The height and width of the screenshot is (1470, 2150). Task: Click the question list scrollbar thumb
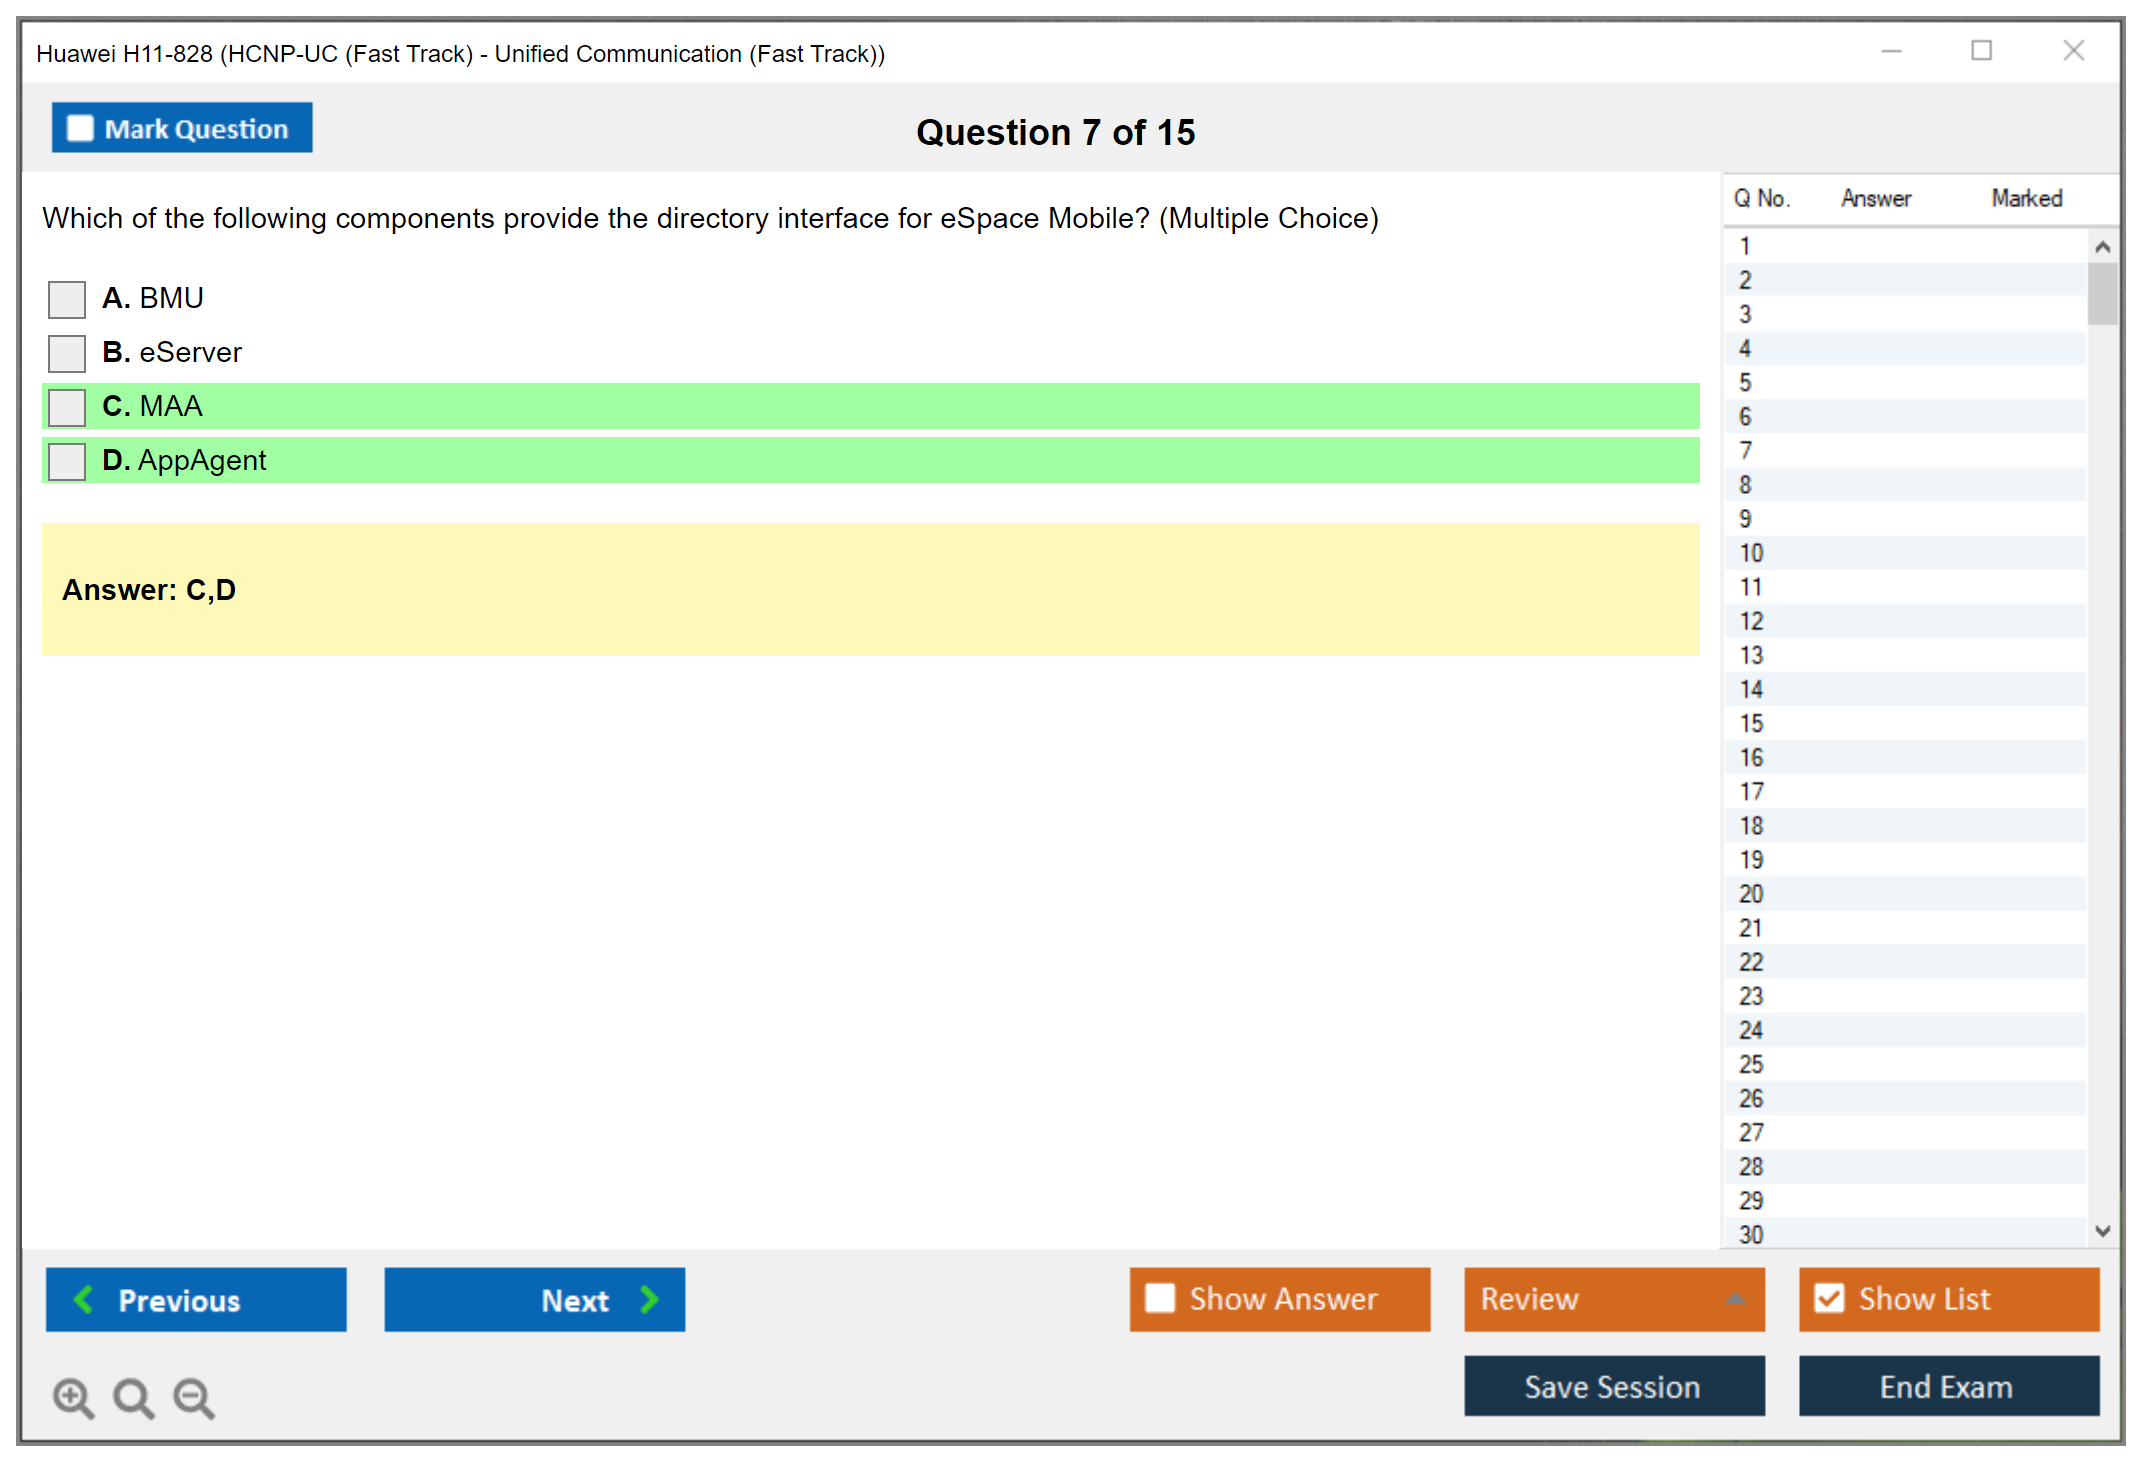click(2102, 293)
